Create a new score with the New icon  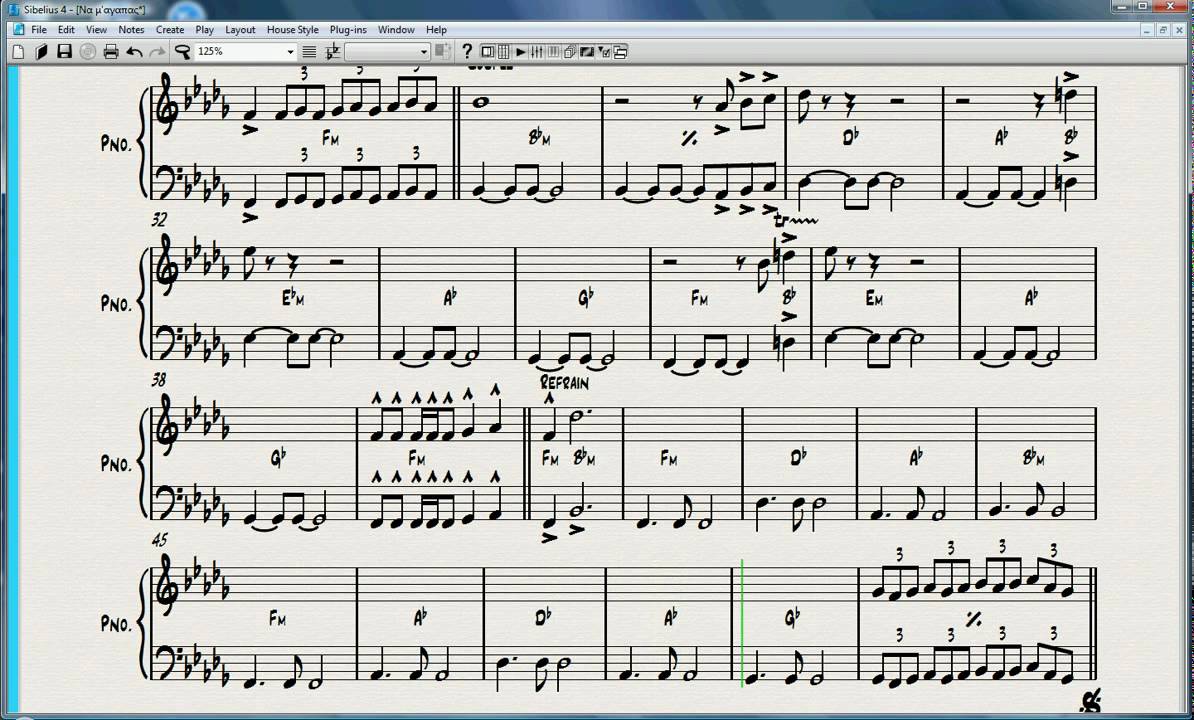pos(18,52)
